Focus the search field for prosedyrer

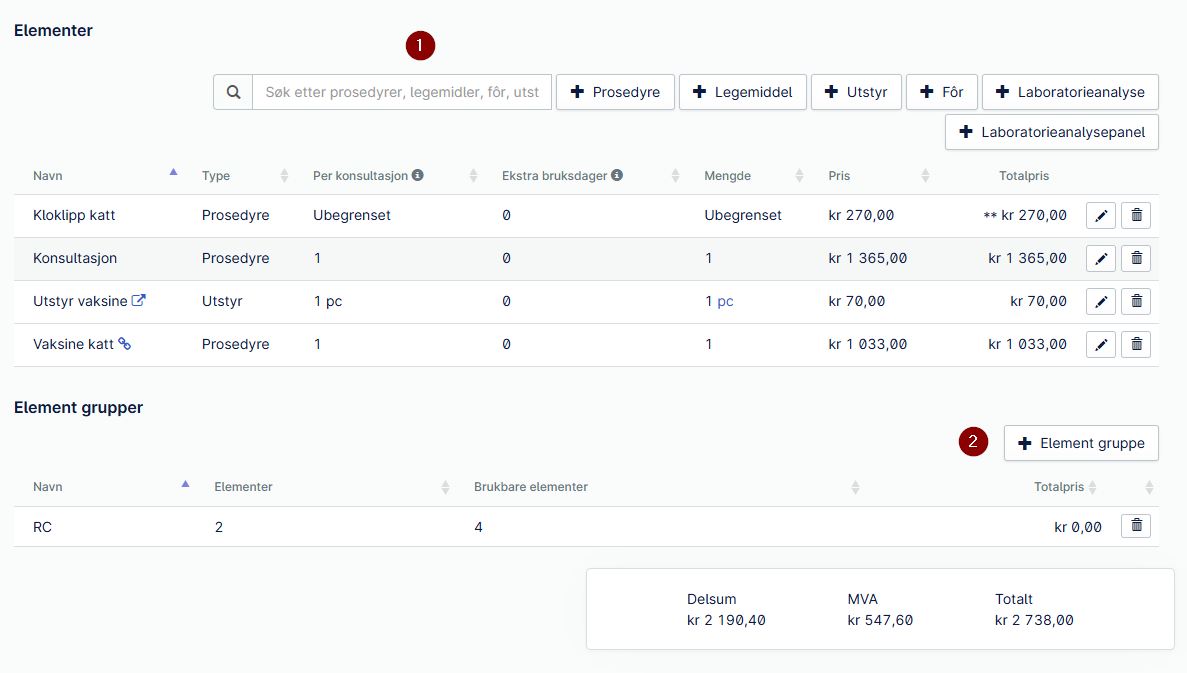[x=402, y=92]
